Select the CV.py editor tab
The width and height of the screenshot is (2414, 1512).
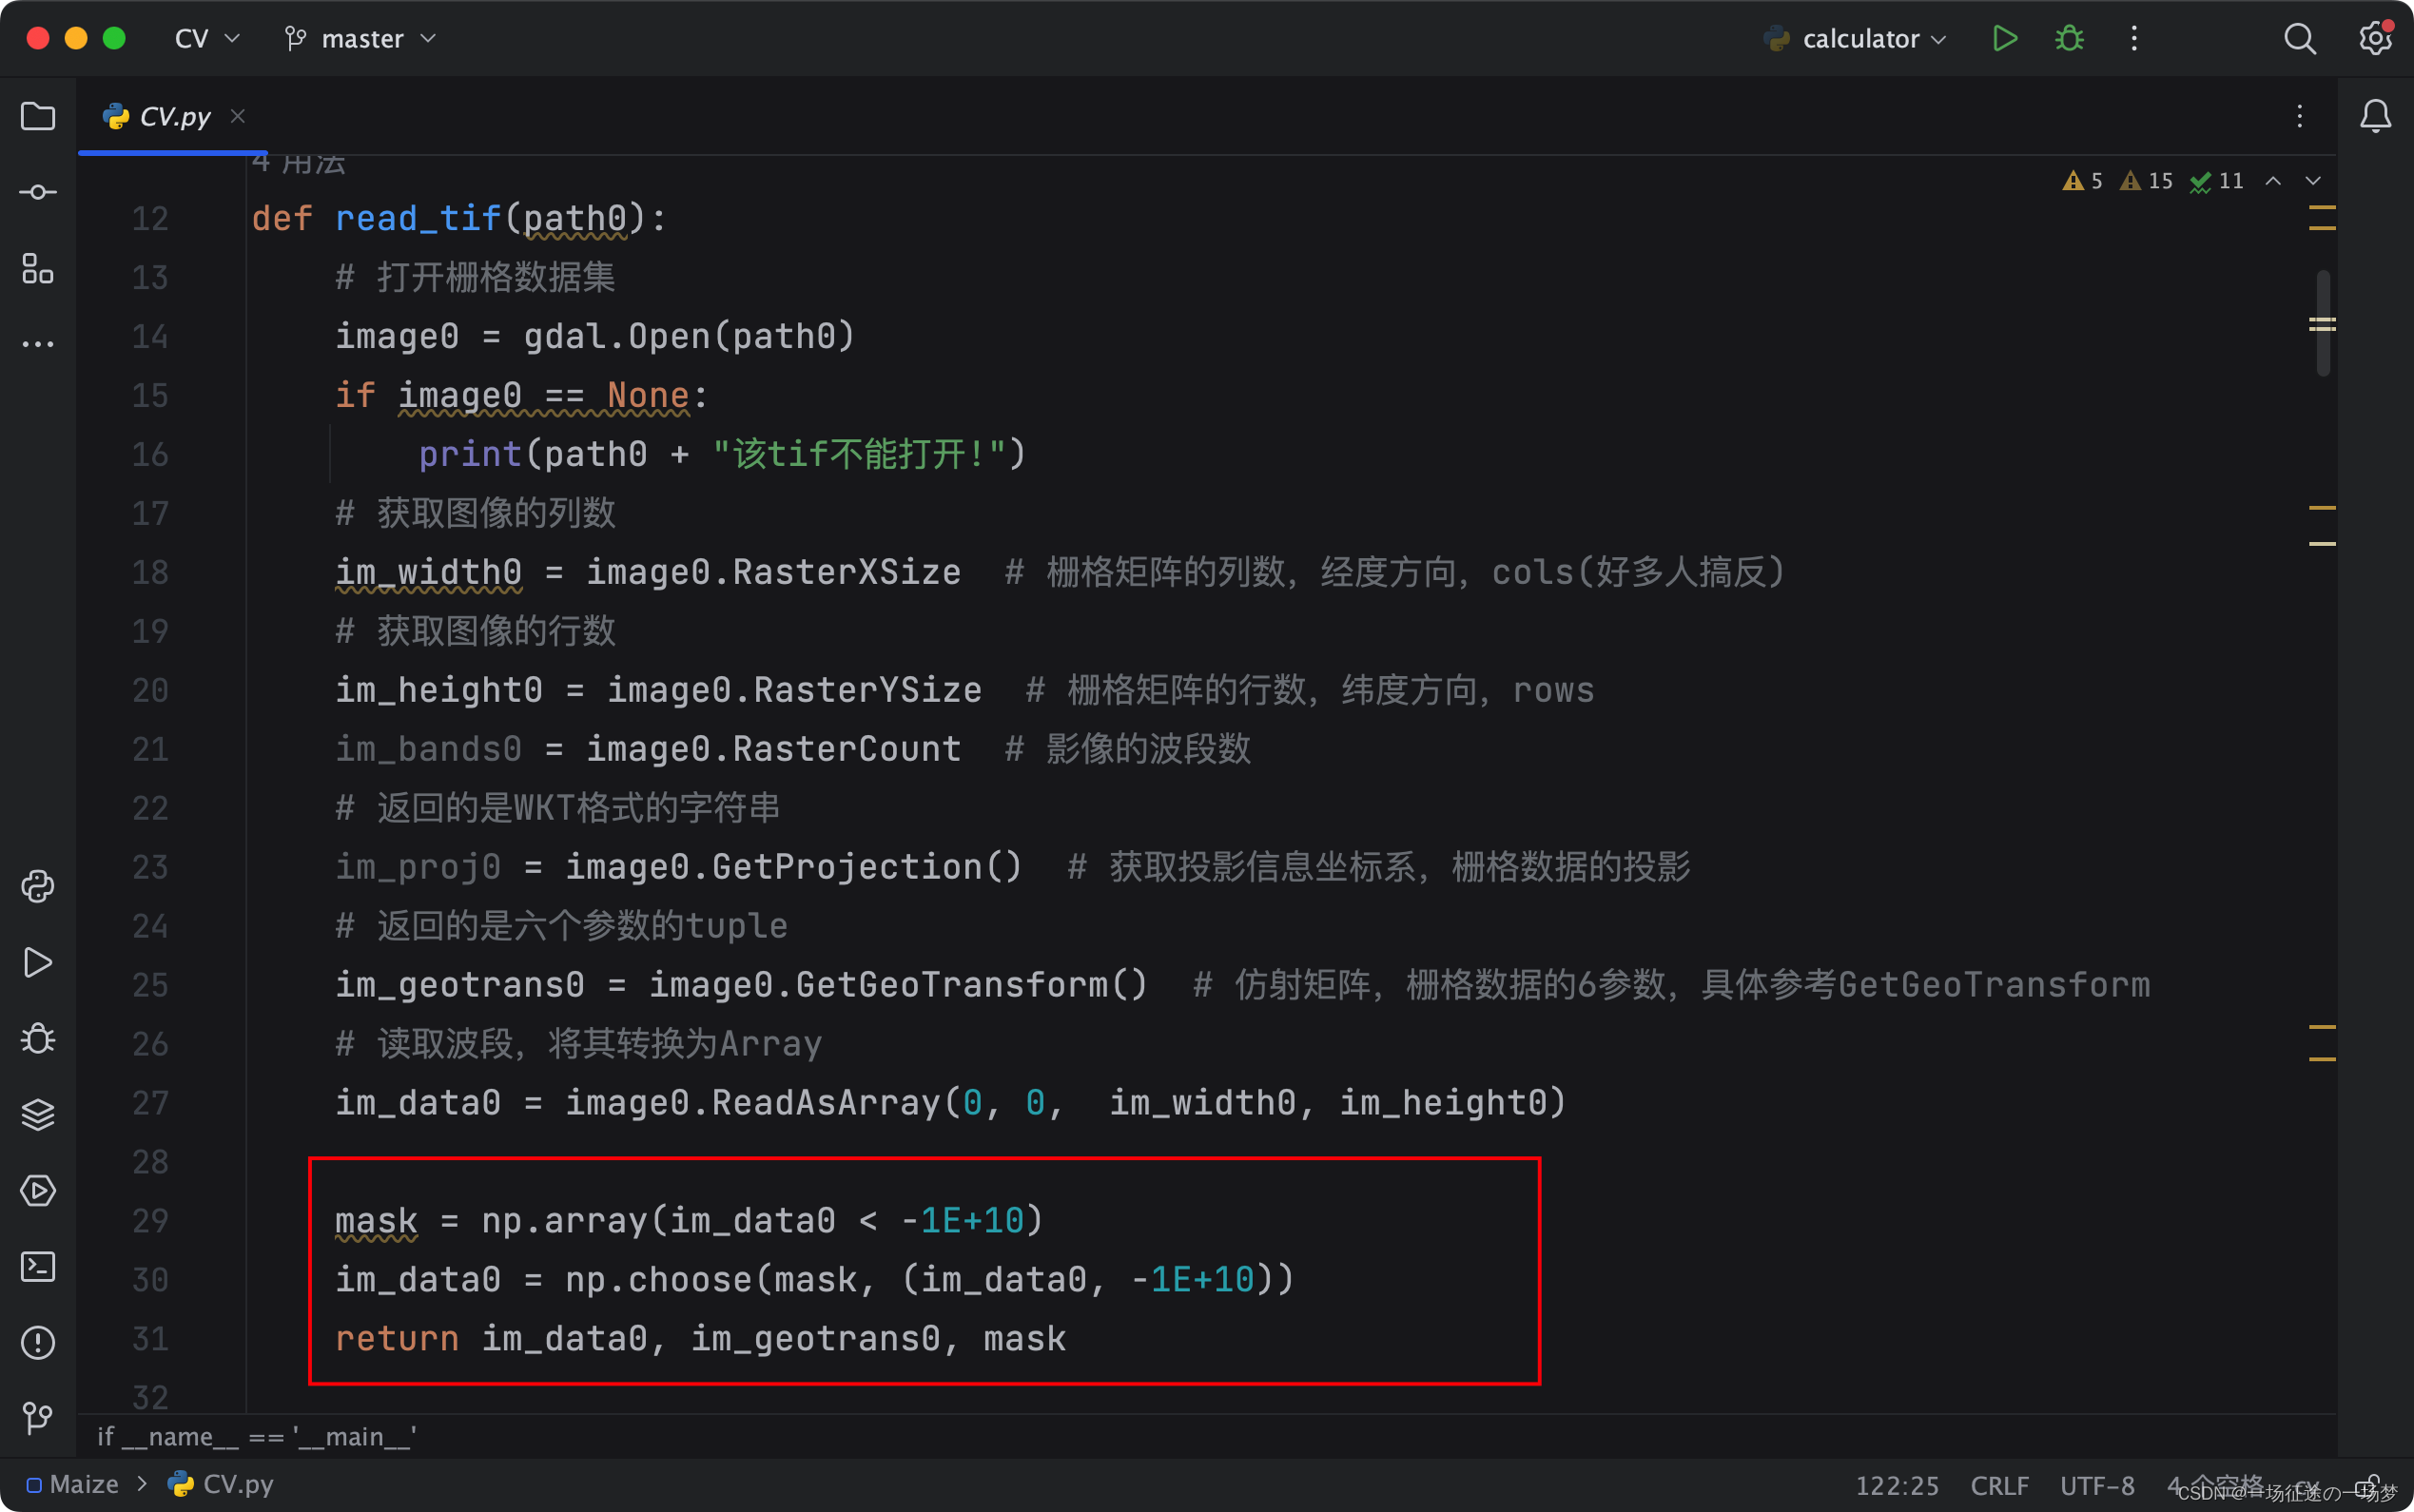click(x=170, y=116)
